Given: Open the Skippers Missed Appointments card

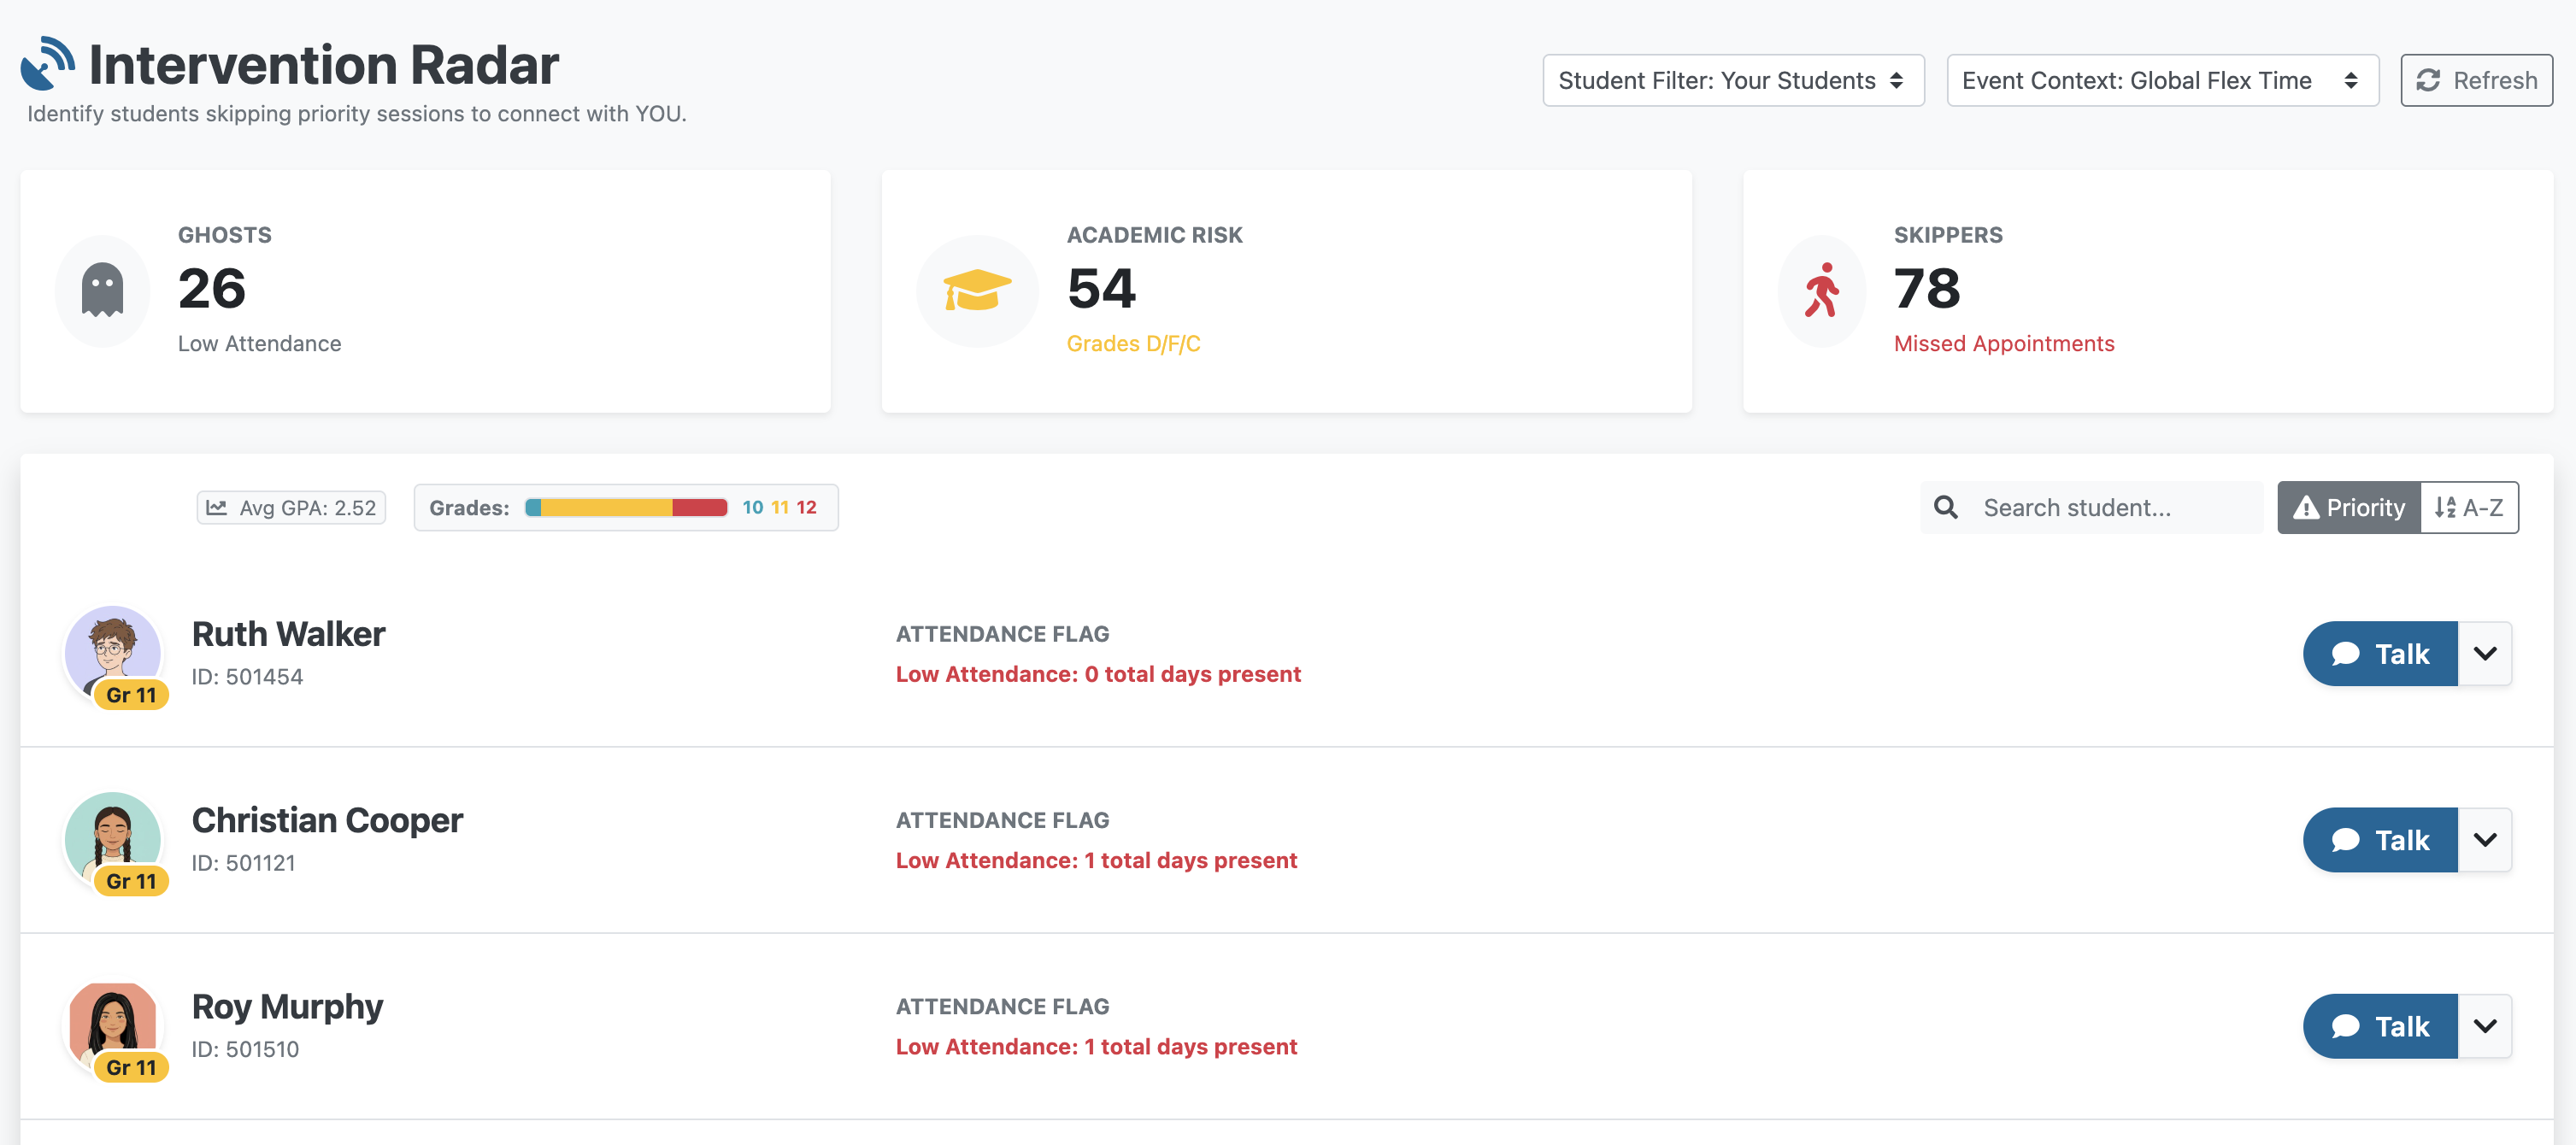Looking at the screenshot, I should [x=2147, y=290].
